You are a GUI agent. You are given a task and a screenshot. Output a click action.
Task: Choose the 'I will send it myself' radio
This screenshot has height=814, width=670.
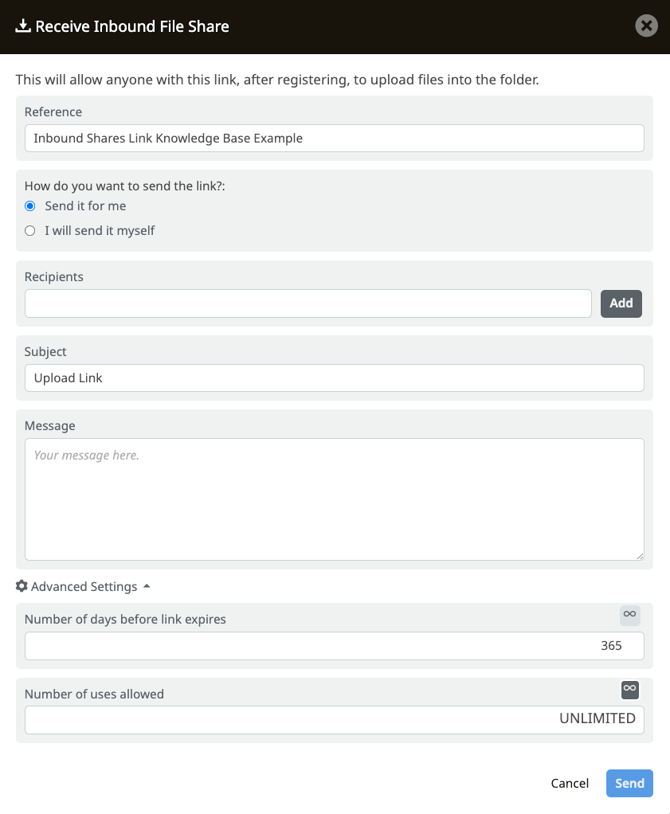pos(30,231)
